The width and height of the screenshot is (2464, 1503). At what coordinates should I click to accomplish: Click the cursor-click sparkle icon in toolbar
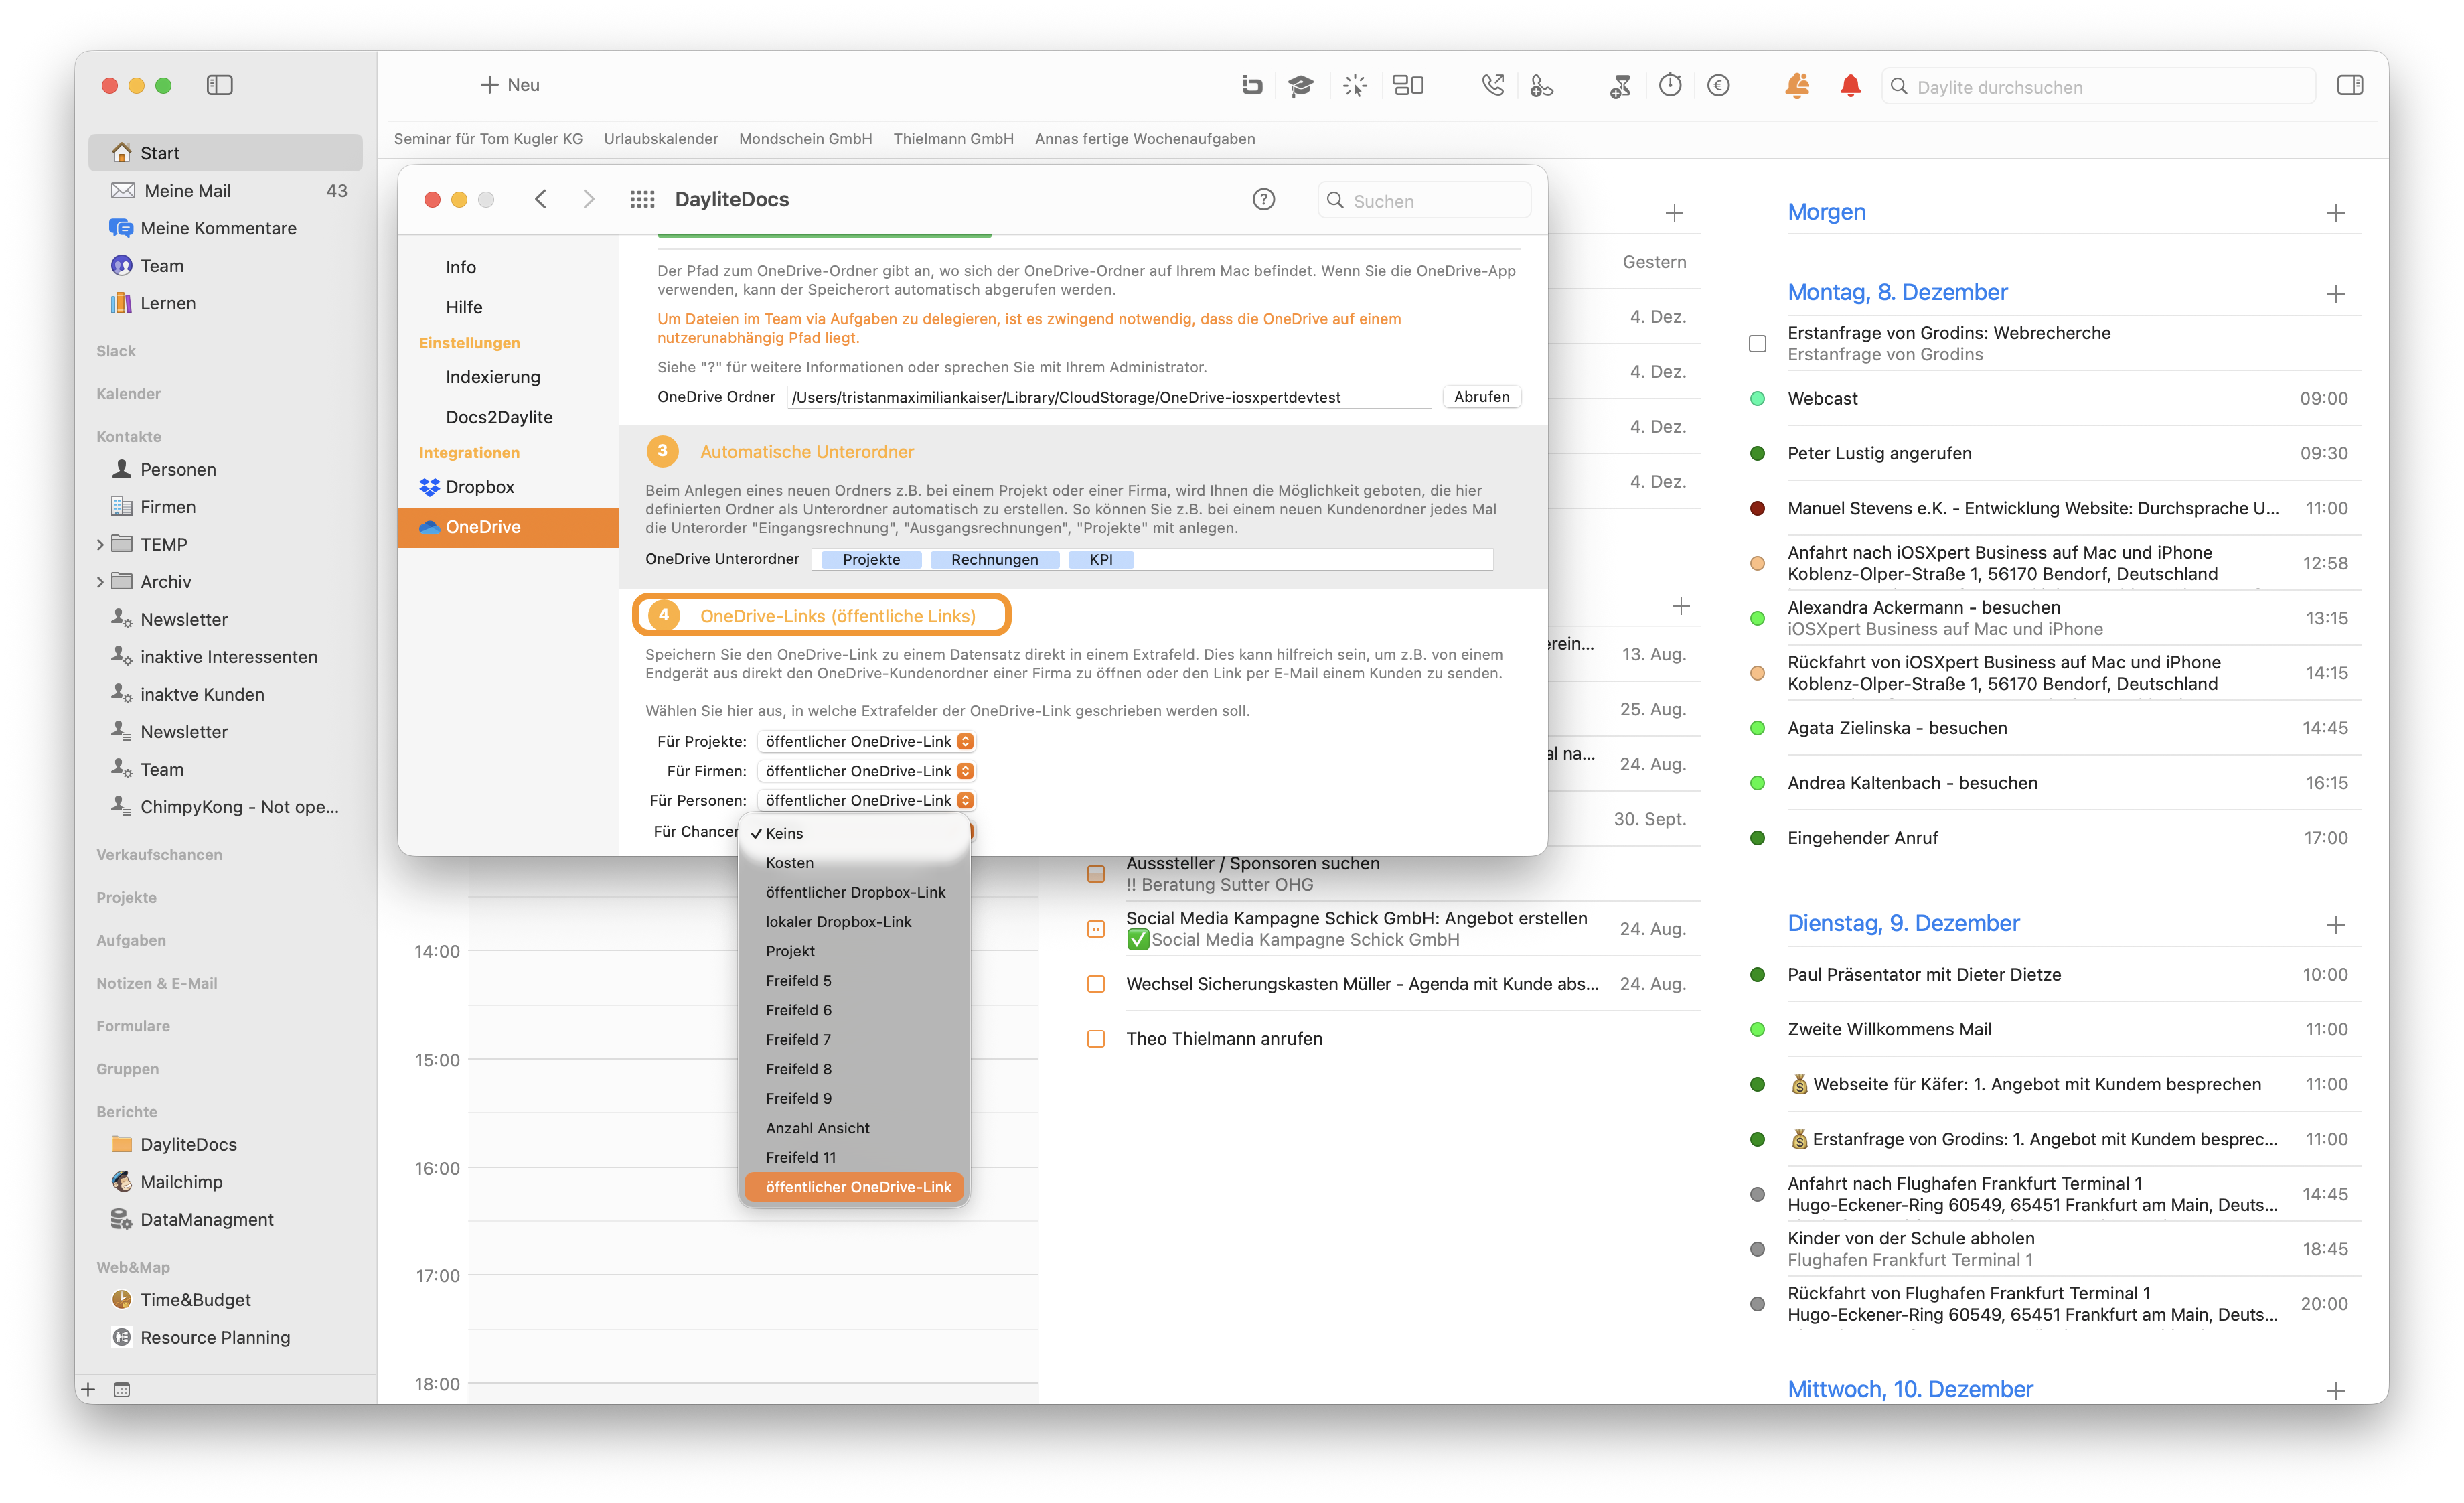[x=1355, y=86]
